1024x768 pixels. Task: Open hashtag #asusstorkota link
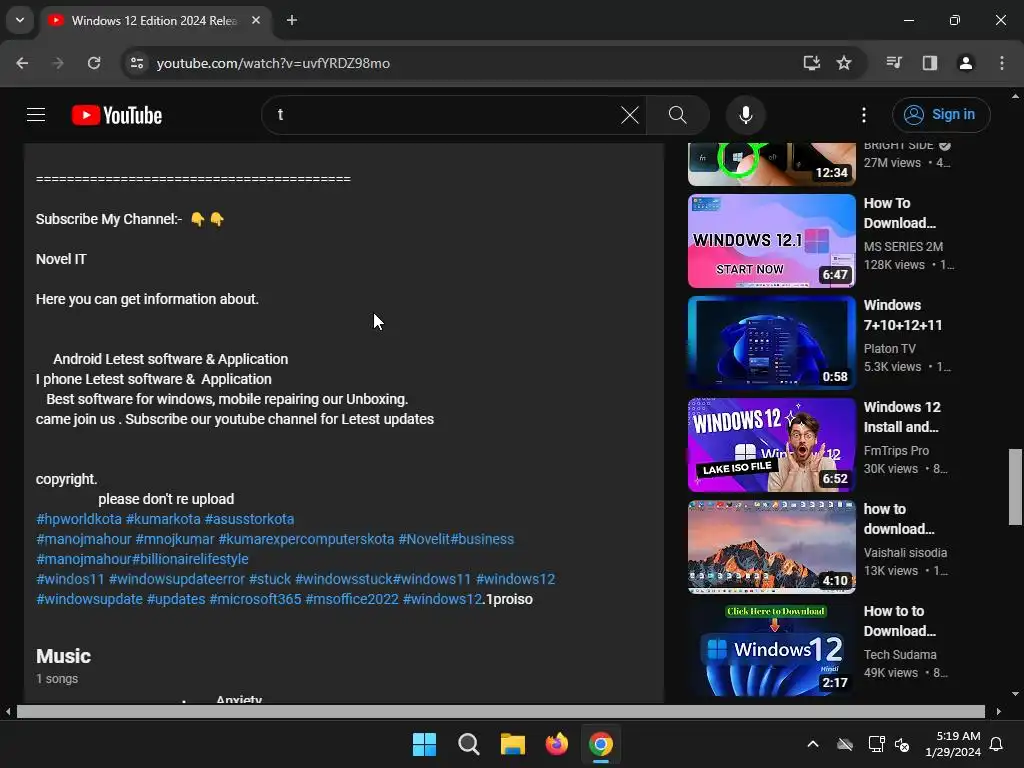249,519
